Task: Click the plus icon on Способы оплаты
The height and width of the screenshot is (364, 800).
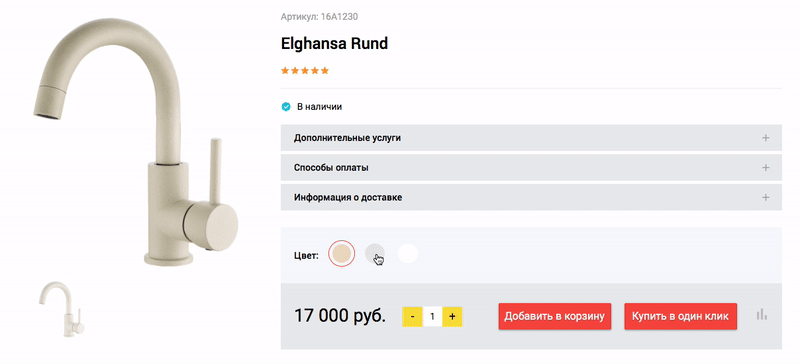Action: (765, 168)
